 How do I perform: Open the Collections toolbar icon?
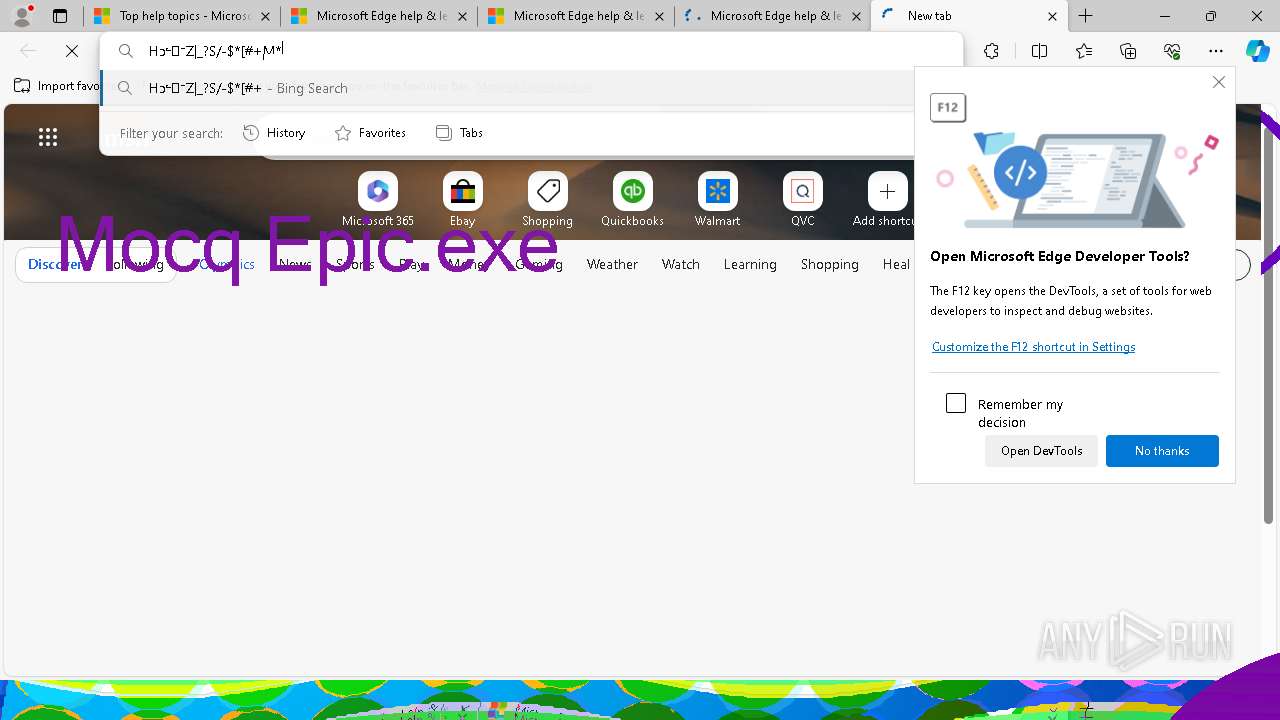point(1128,51)
